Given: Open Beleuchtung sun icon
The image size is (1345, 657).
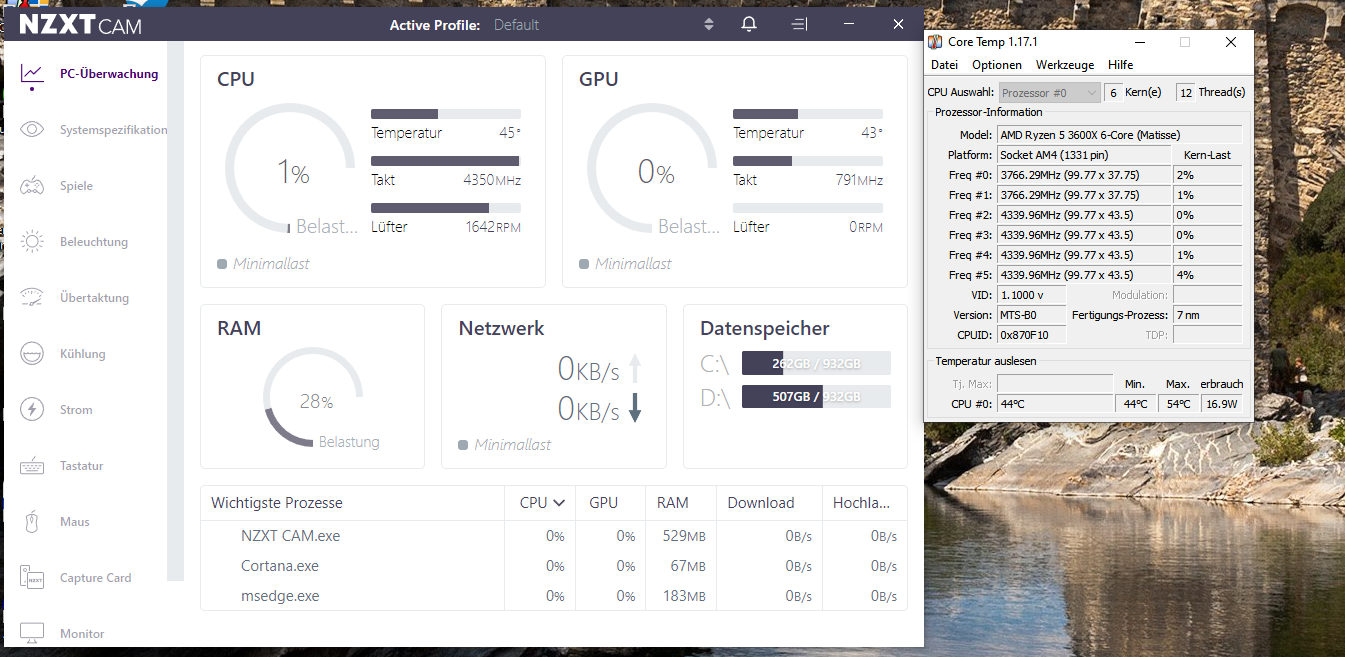Looking at the screenshot, I should [32, 242].
